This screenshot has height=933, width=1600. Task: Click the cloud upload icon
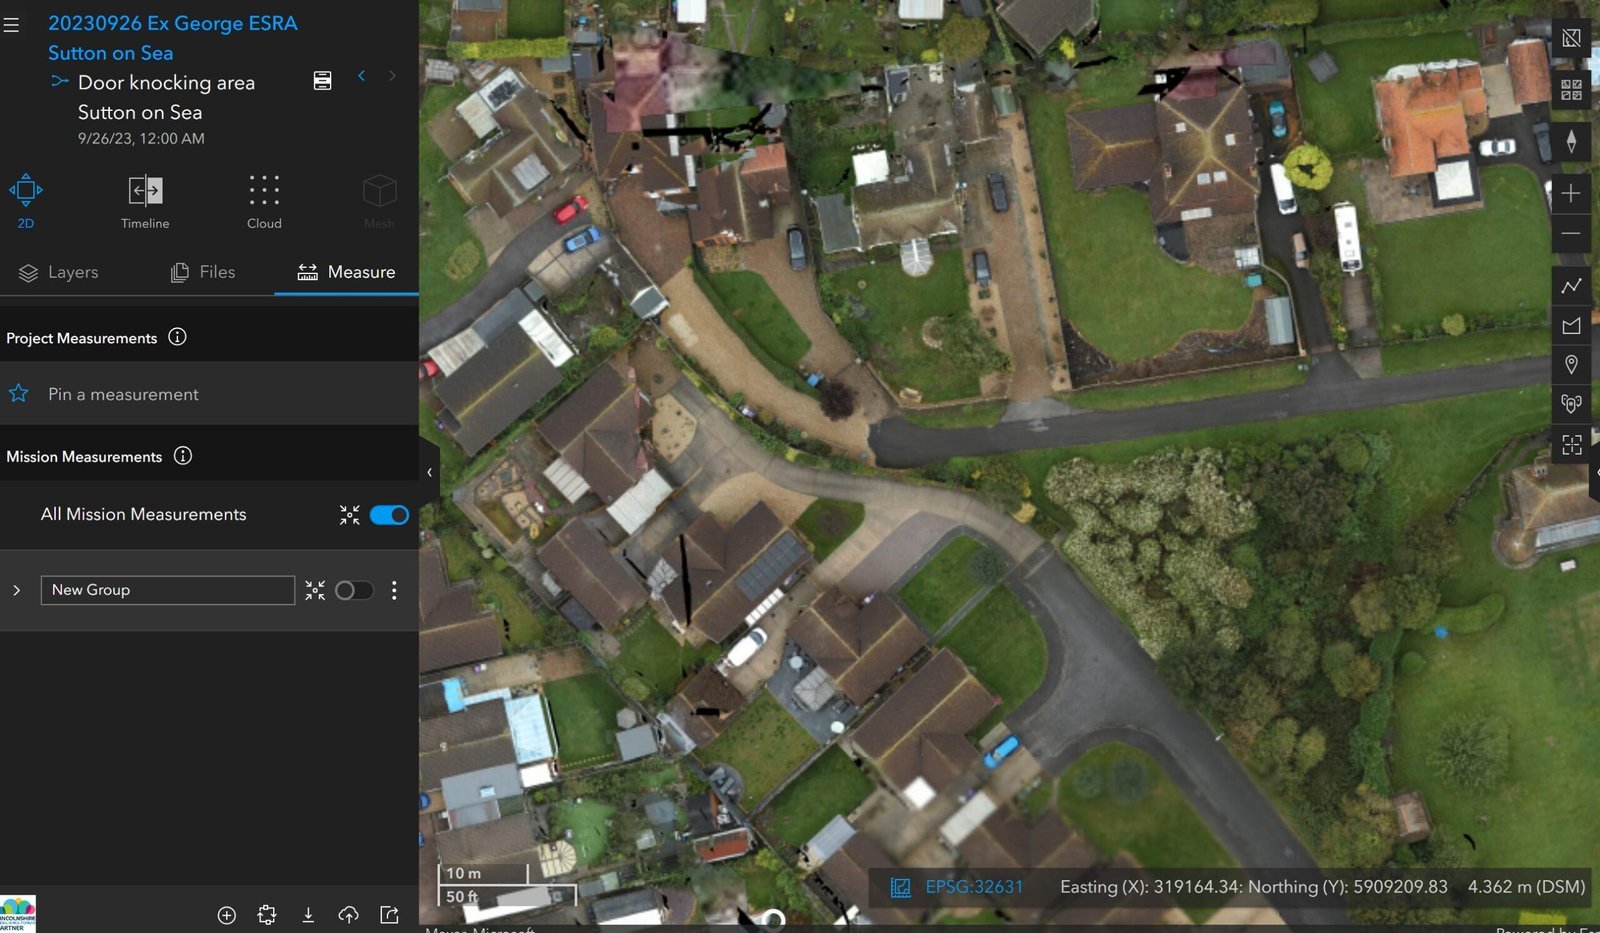[348, 915]
